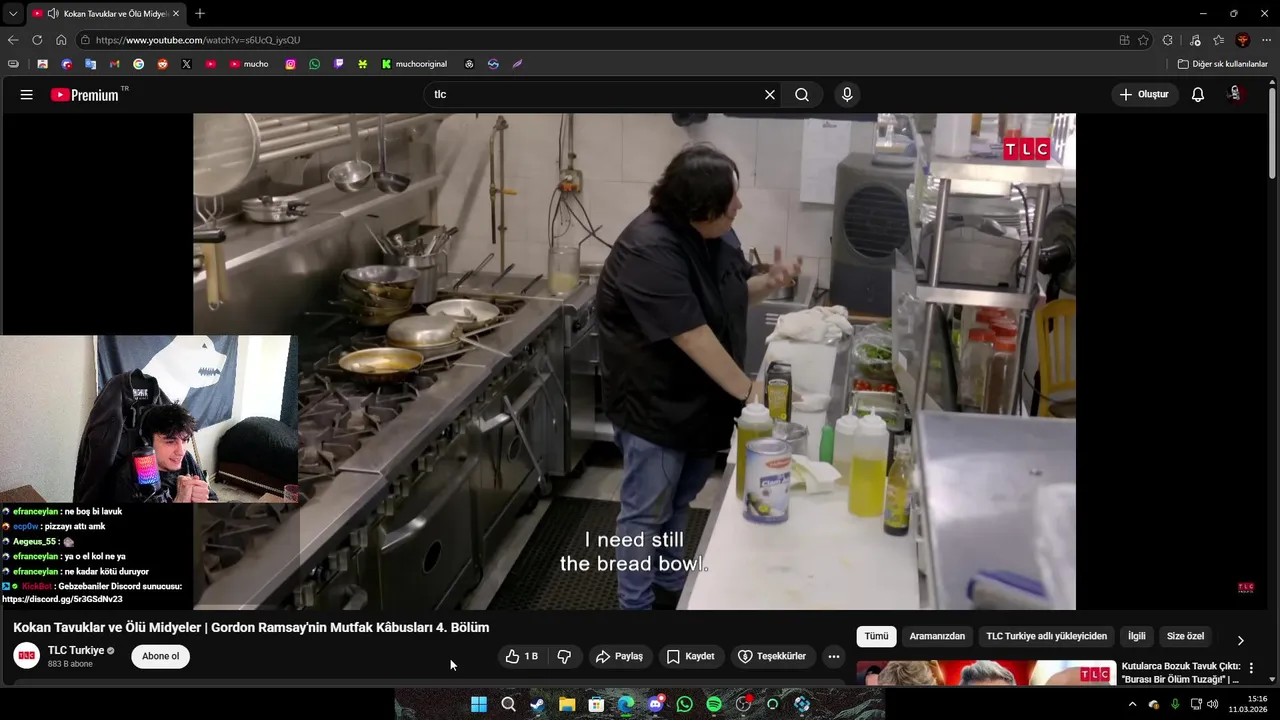Click the video player area

click(634, 361)
